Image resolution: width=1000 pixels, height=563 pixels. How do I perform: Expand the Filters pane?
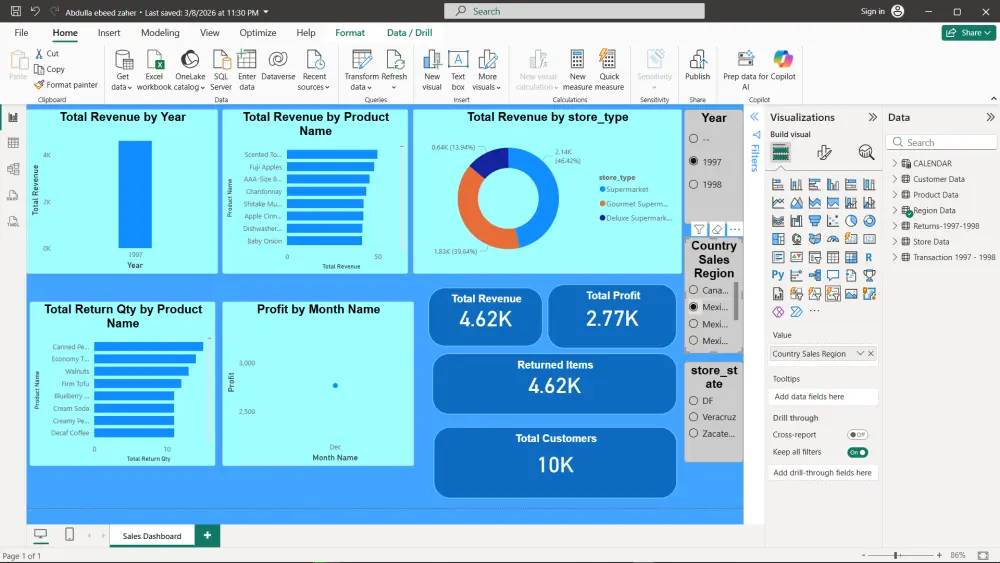coord(754,117)
